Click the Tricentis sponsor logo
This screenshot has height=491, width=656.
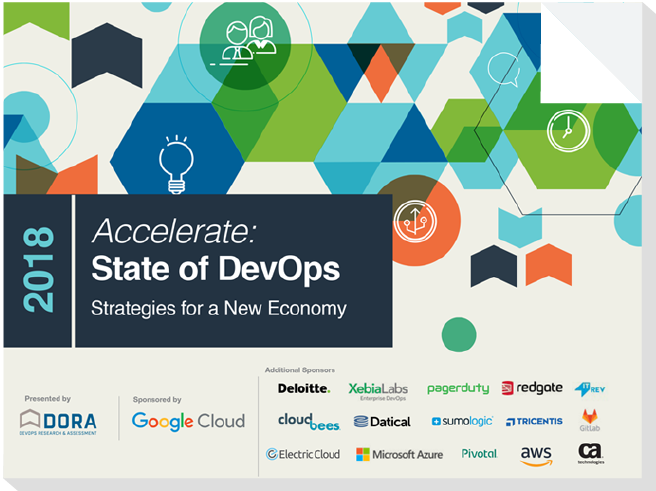pos(534,422)
